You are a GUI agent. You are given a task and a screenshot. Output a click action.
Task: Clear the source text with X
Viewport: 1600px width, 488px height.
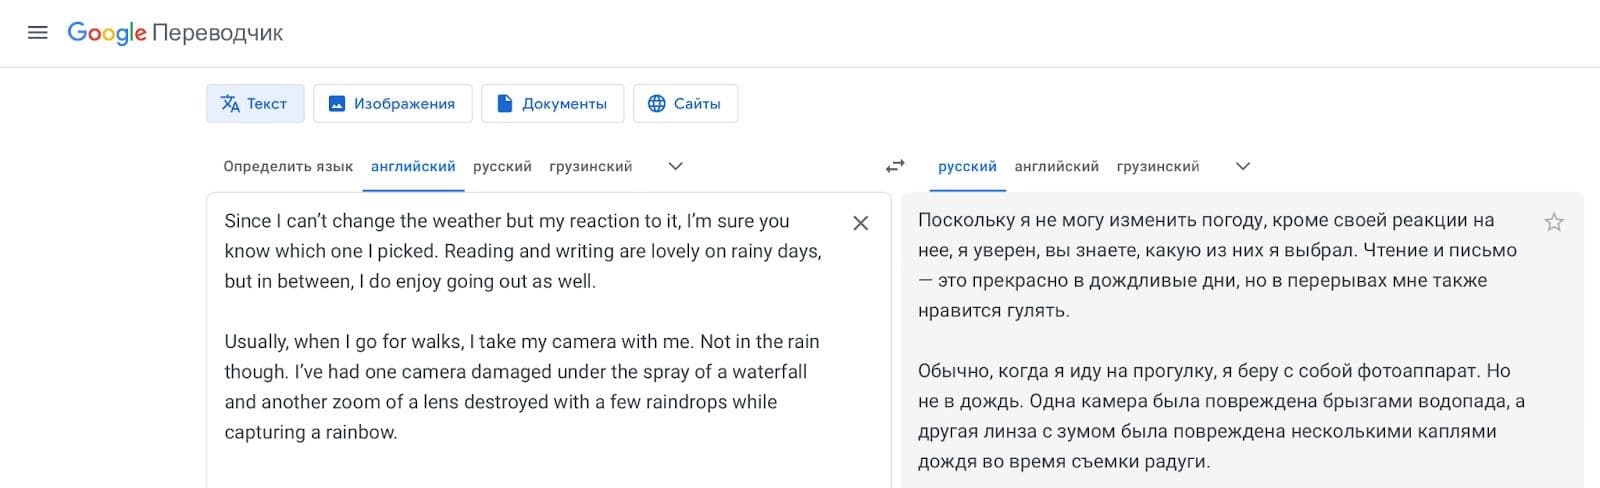click(860, 223)
